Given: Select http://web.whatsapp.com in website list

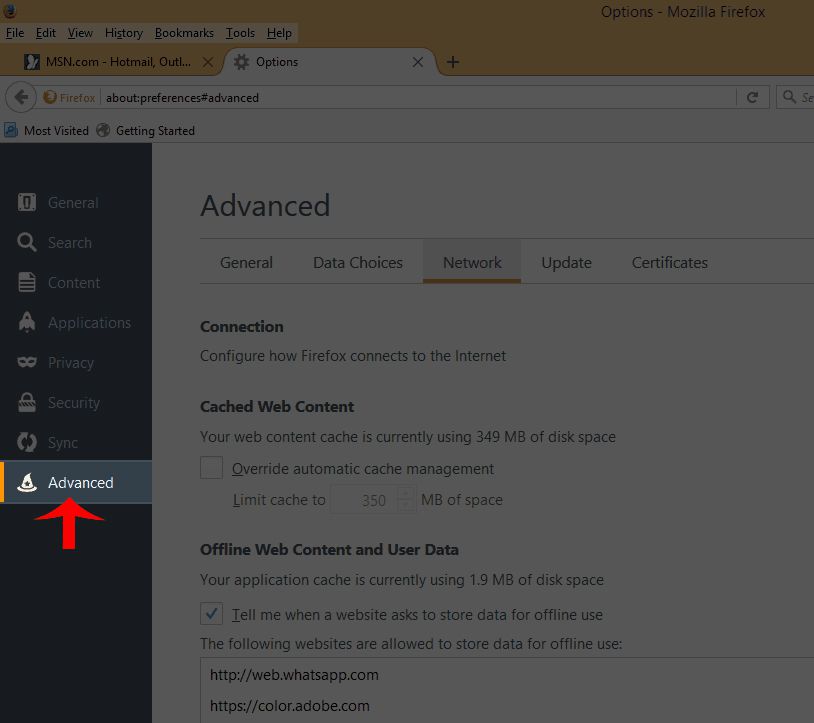Looking at the screenshot, I should 294,675.
